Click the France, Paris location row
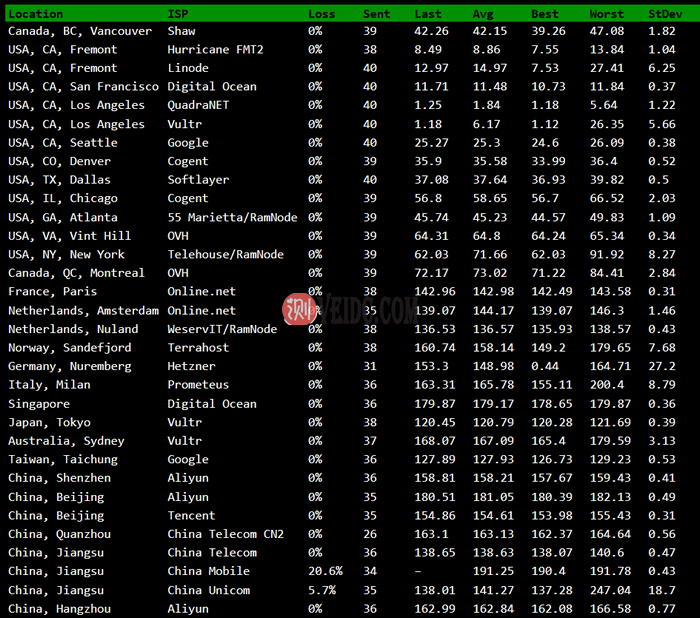Image resolution: width=700 pixels, height=618 pixels. 52,291
